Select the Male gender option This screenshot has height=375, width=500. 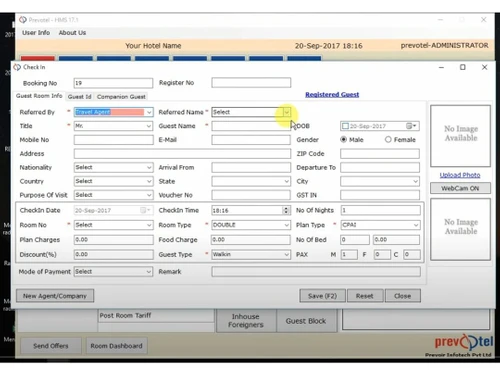click(343, 139)
